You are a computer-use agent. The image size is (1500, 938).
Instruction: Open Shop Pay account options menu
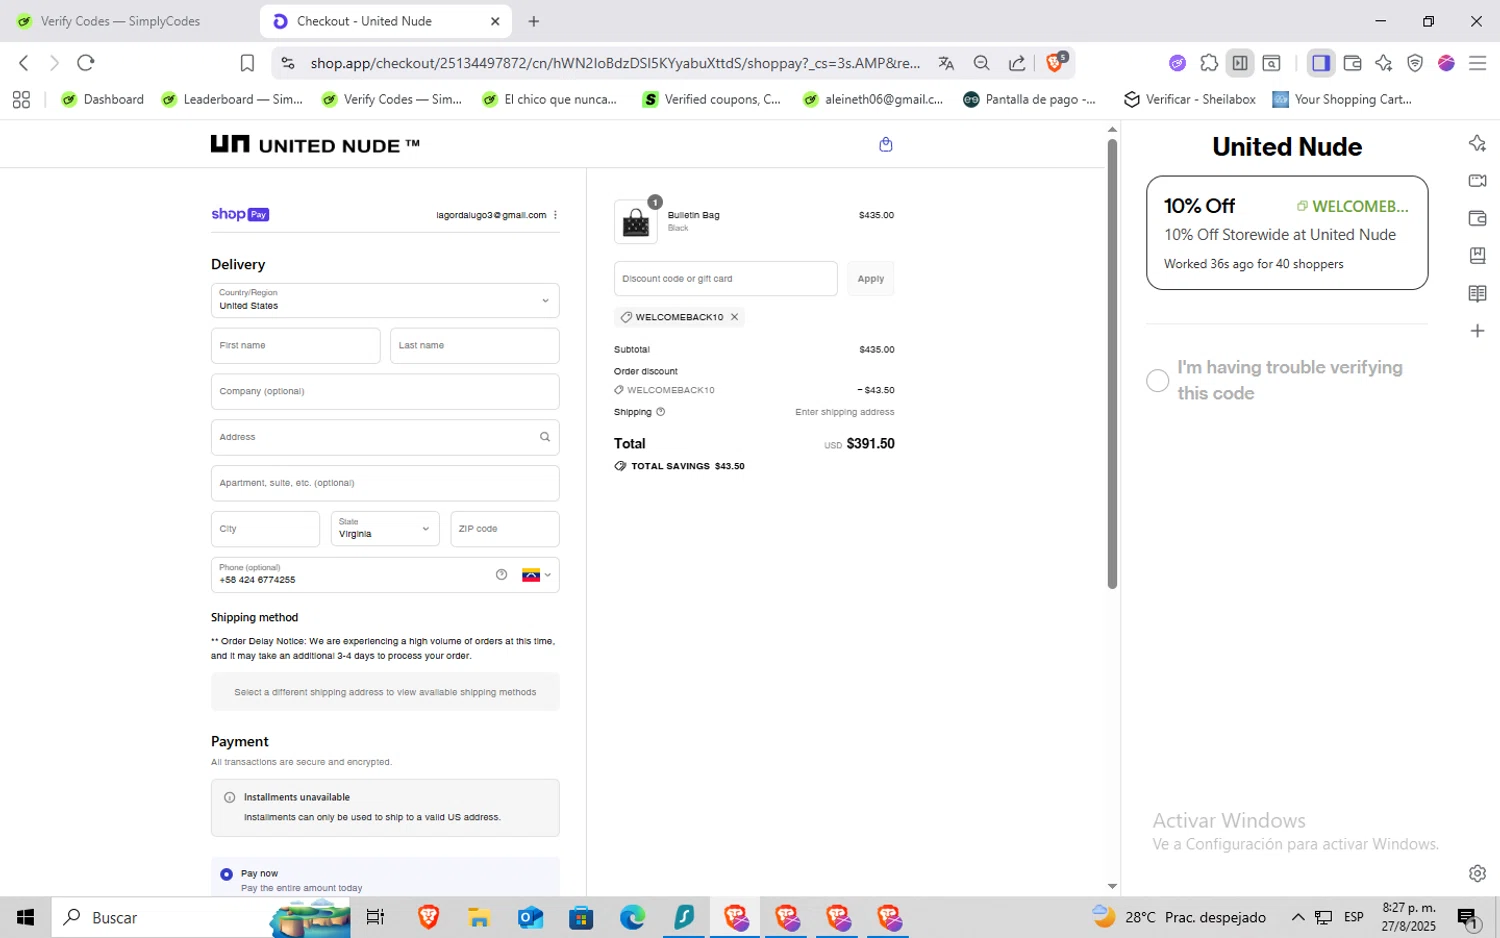click(x=555, y=215)
